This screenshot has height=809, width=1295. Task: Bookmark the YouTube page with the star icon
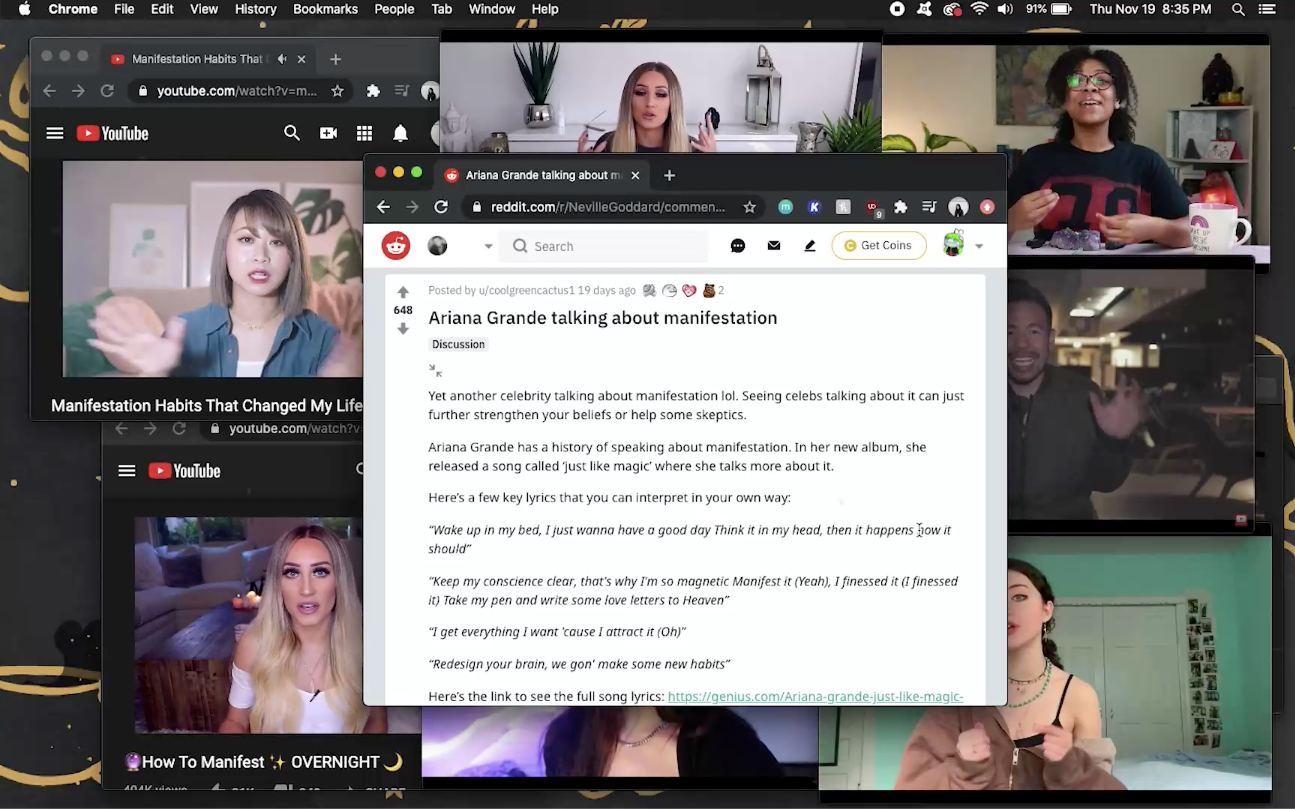[x=338, y=91]
